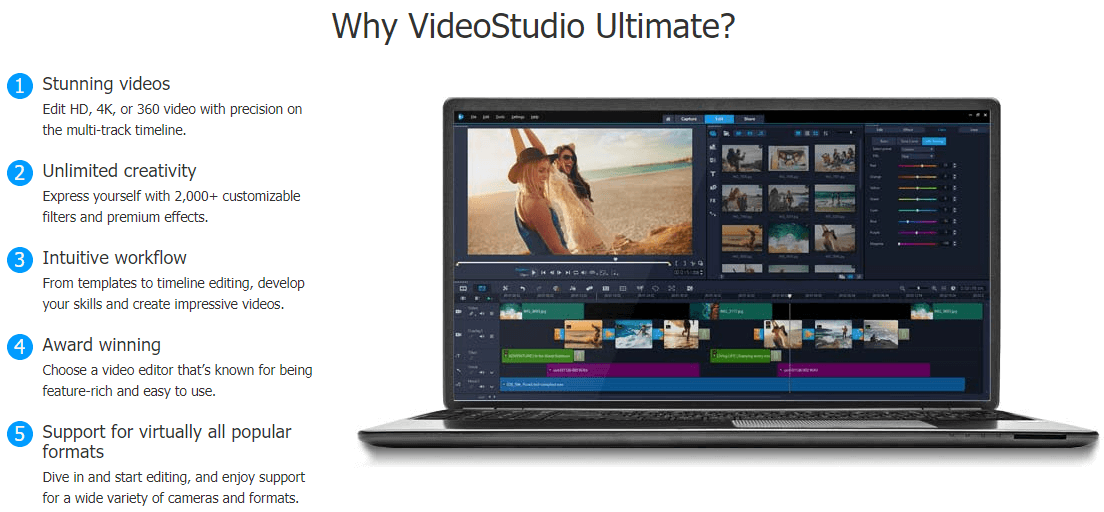Viewport: 1104px width, 512px height.
Task: Switch library to list view icon
Action: click(x=807, y=133)
